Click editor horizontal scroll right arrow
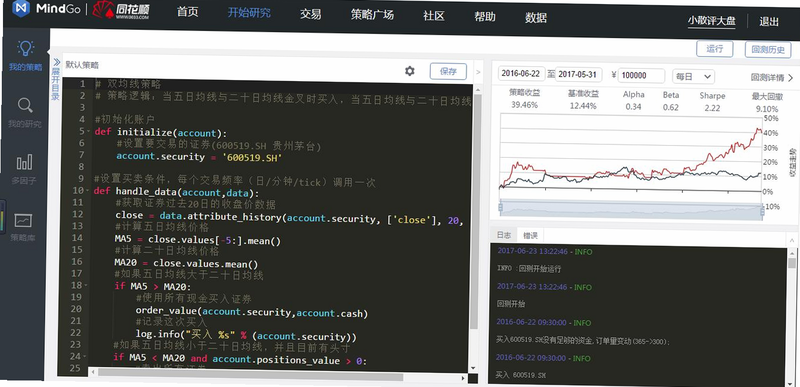Screen dimensions: 800x387 pyautogui.click(x=462, y=378)
